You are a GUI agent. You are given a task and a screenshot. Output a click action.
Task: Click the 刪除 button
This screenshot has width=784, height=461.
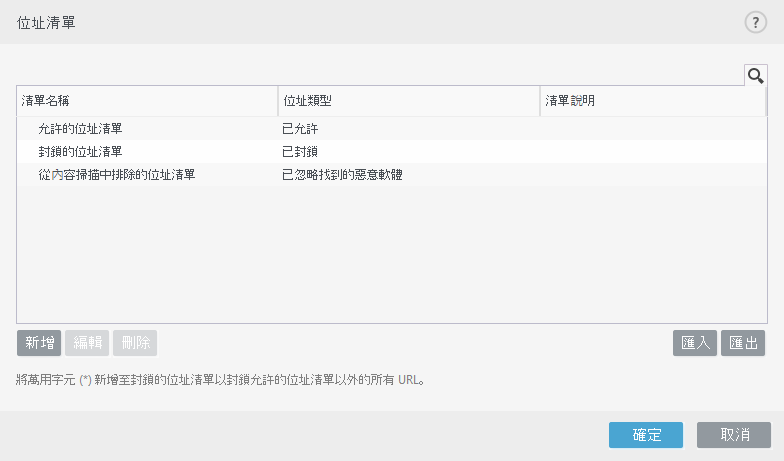click(135, 343)
